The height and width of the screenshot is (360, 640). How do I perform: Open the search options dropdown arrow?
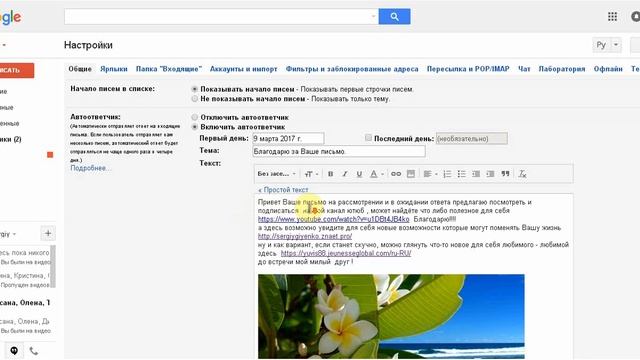373,16
